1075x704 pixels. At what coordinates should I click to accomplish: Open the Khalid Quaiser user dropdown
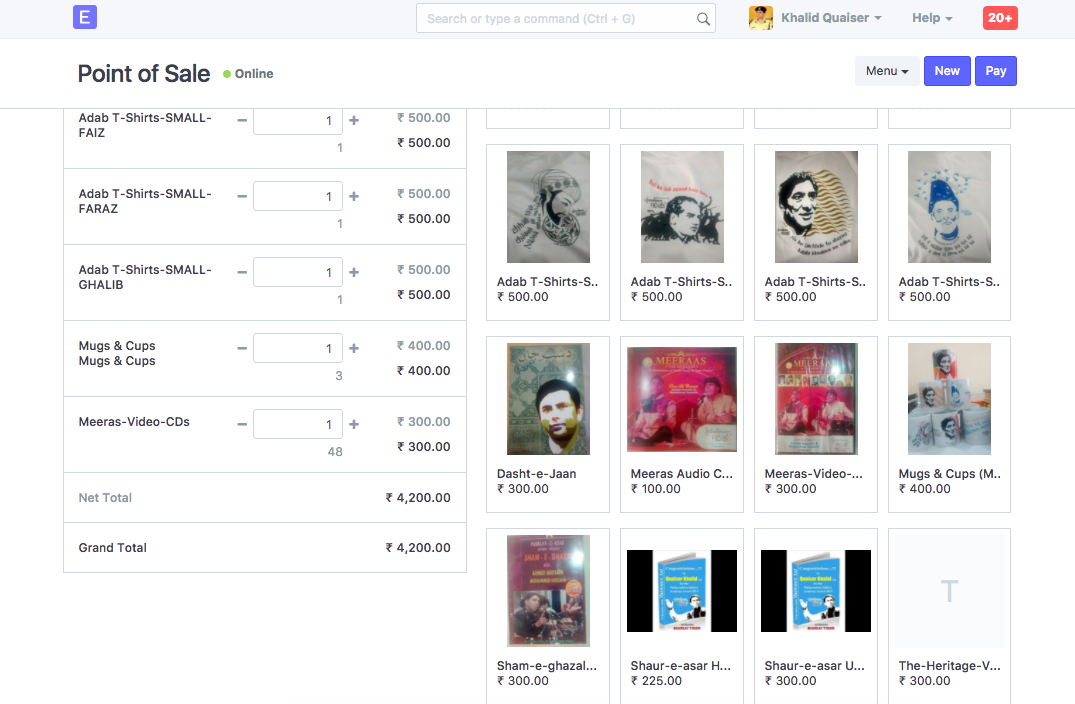coord(831,18)
